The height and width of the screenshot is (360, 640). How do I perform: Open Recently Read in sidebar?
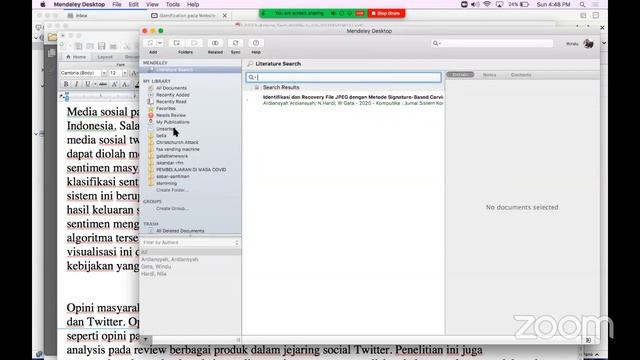tap(171, 102)
